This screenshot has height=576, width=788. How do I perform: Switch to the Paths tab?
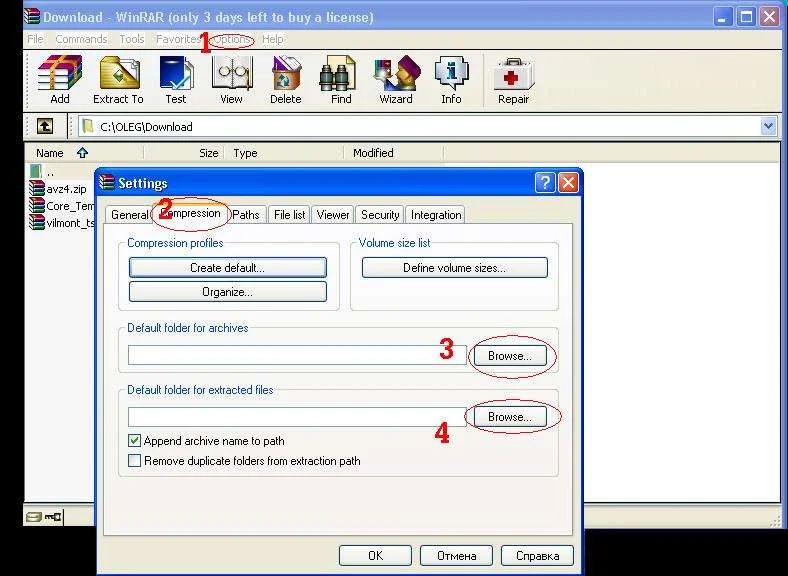[246, 215]
